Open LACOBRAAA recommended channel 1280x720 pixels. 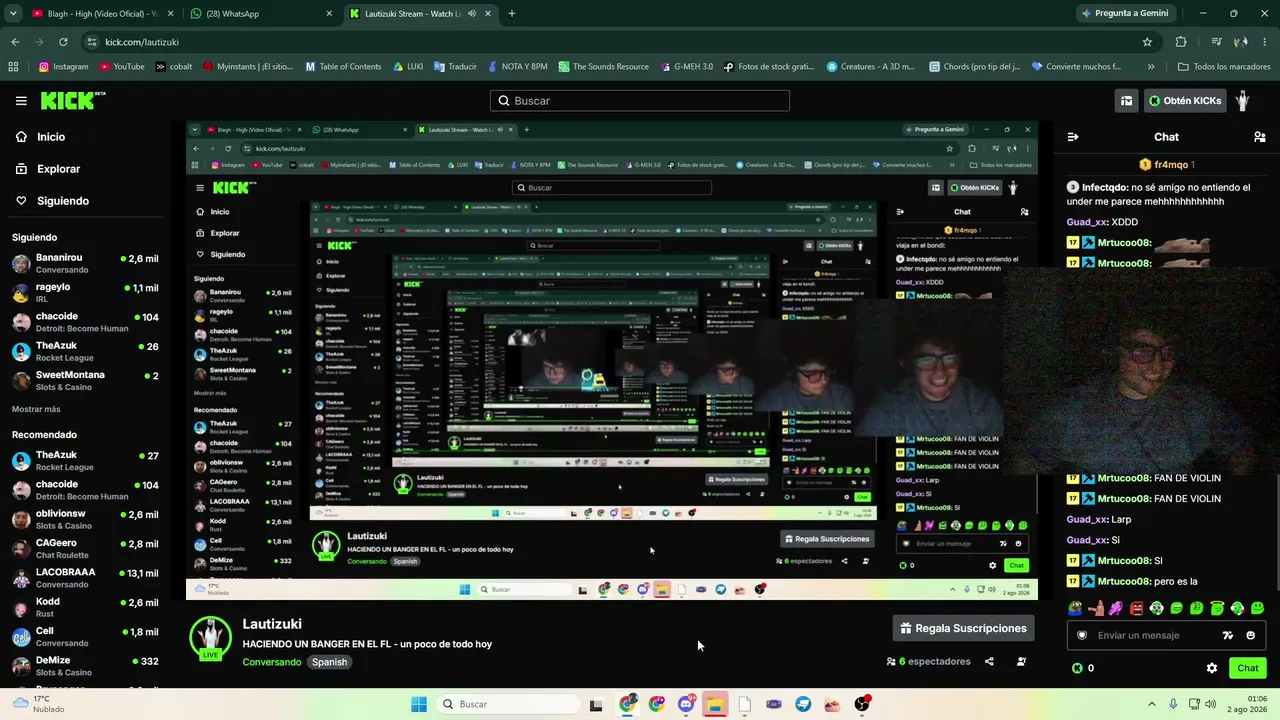coord(85,578)
